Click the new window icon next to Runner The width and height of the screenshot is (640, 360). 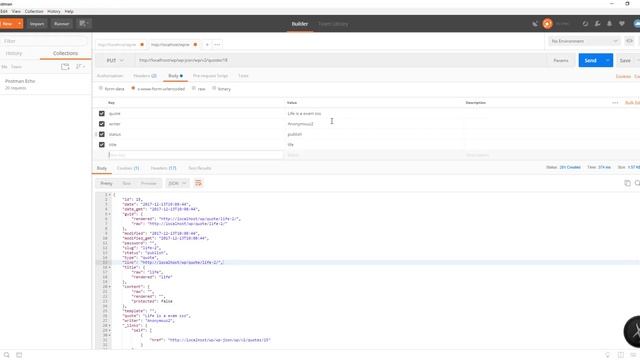[84, 24]
